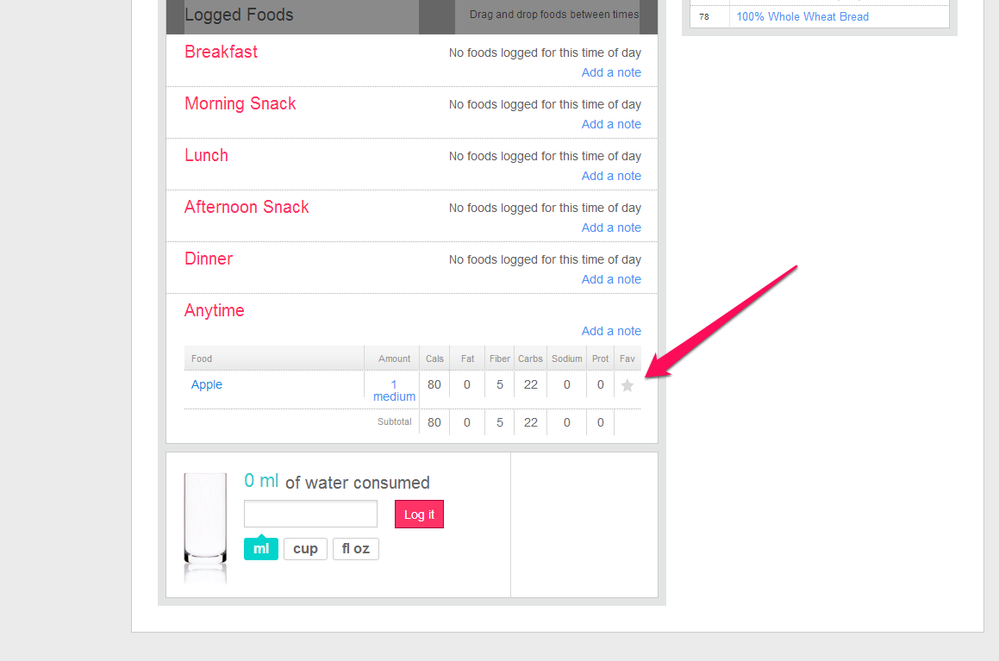The width and height of the screenshot is (999, 661).
Task: Click the 22 carbs cell in Apple row
Action: 531,384
